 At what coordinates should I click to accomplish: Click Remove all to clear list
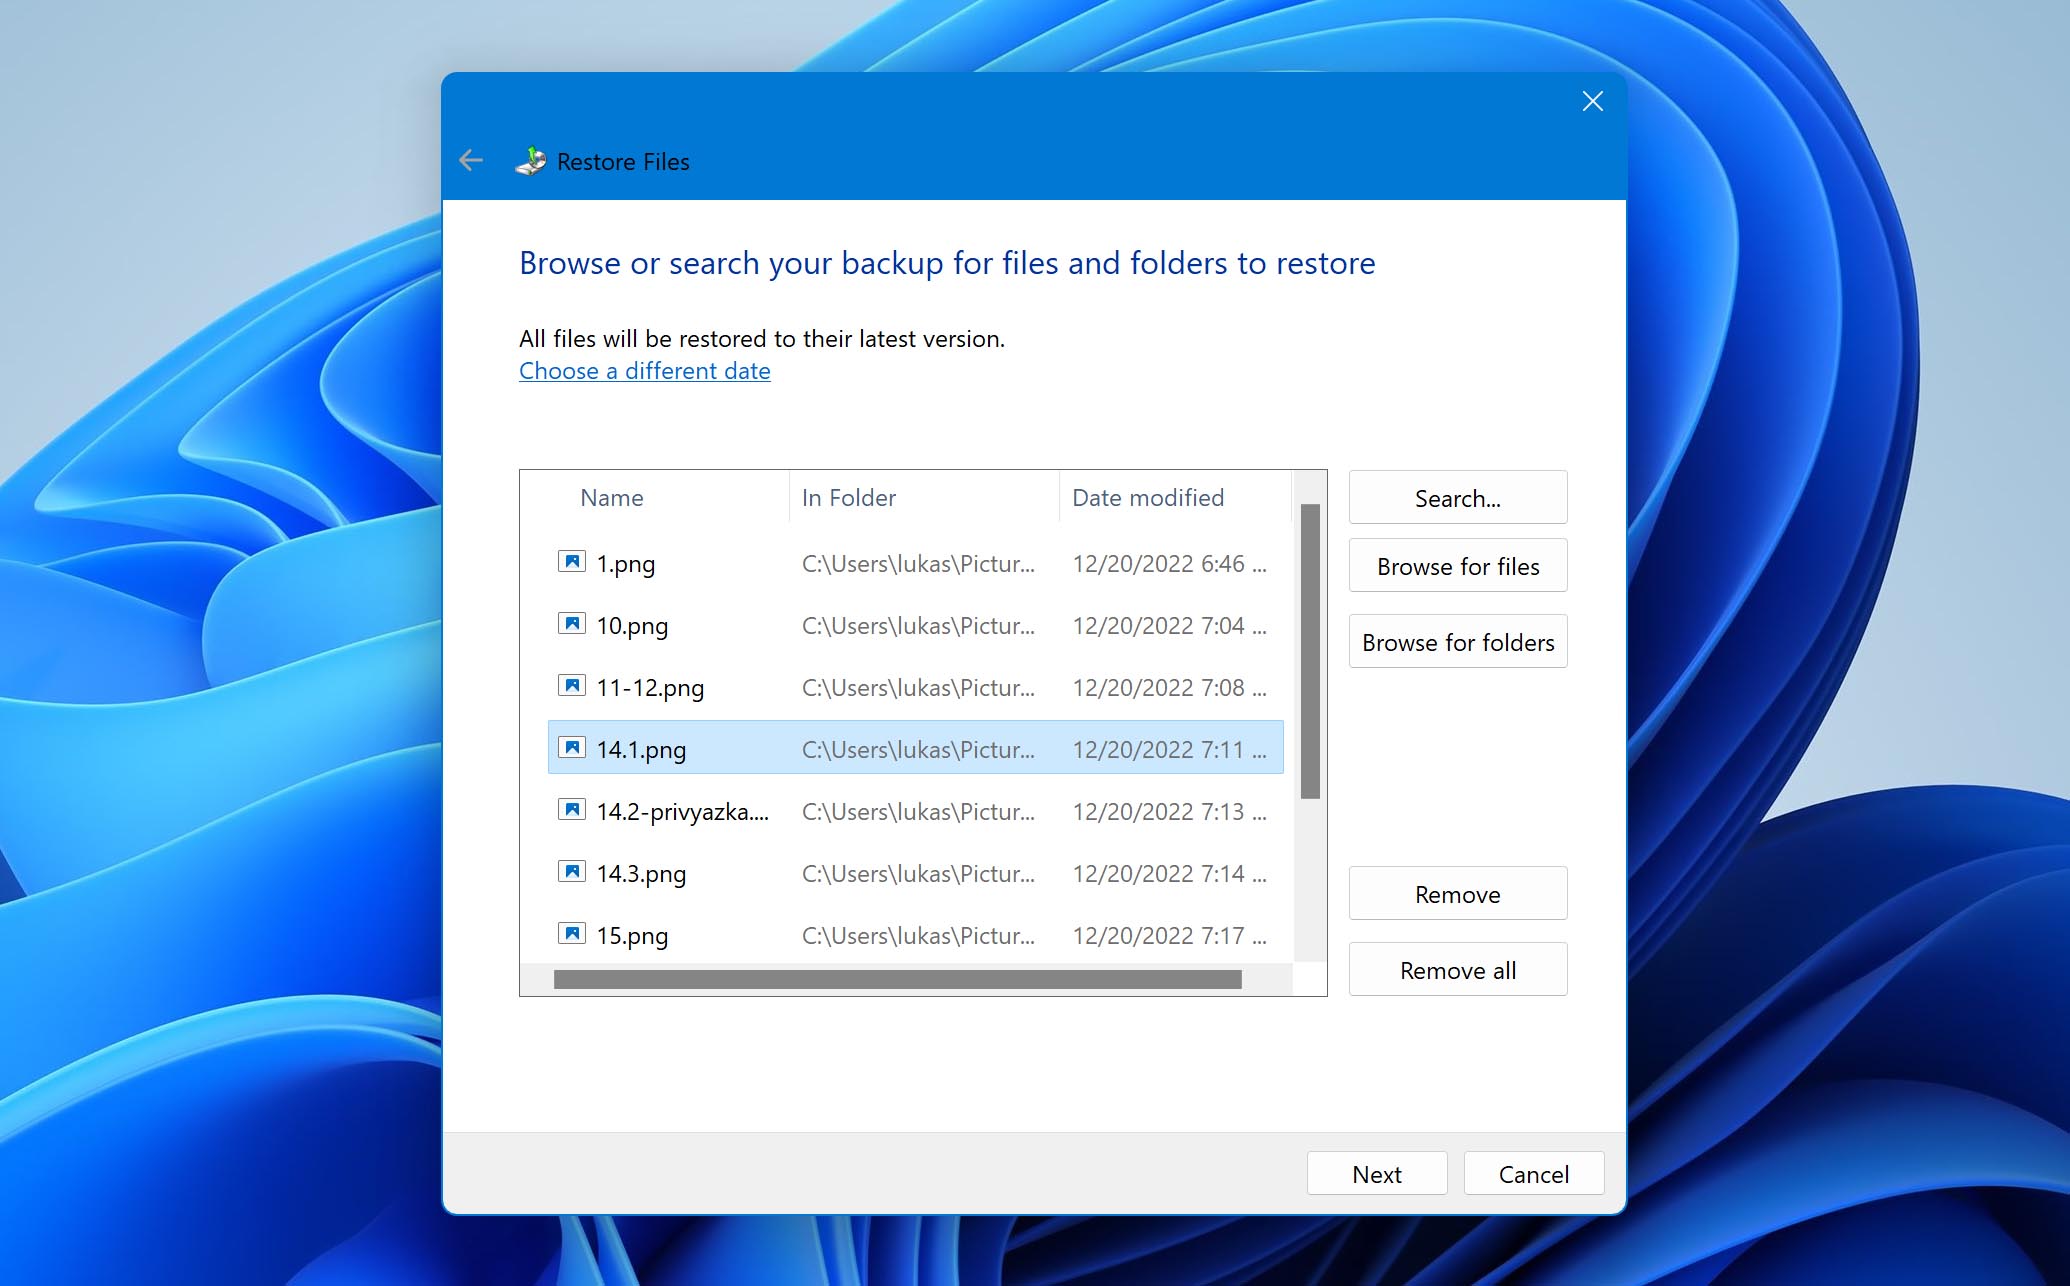(x=1458, y=969)
